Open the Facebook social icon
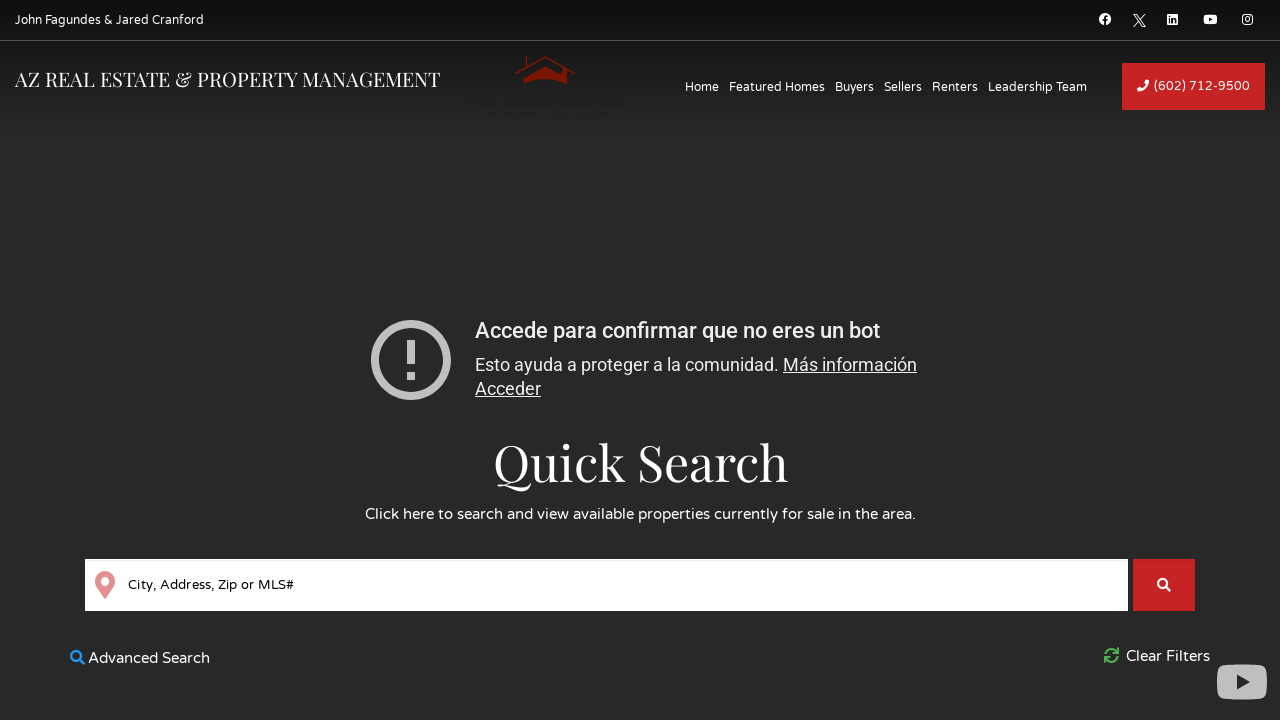This screenshot has height=720, width=1280. pyautogui.click(x=1105, y=20)
